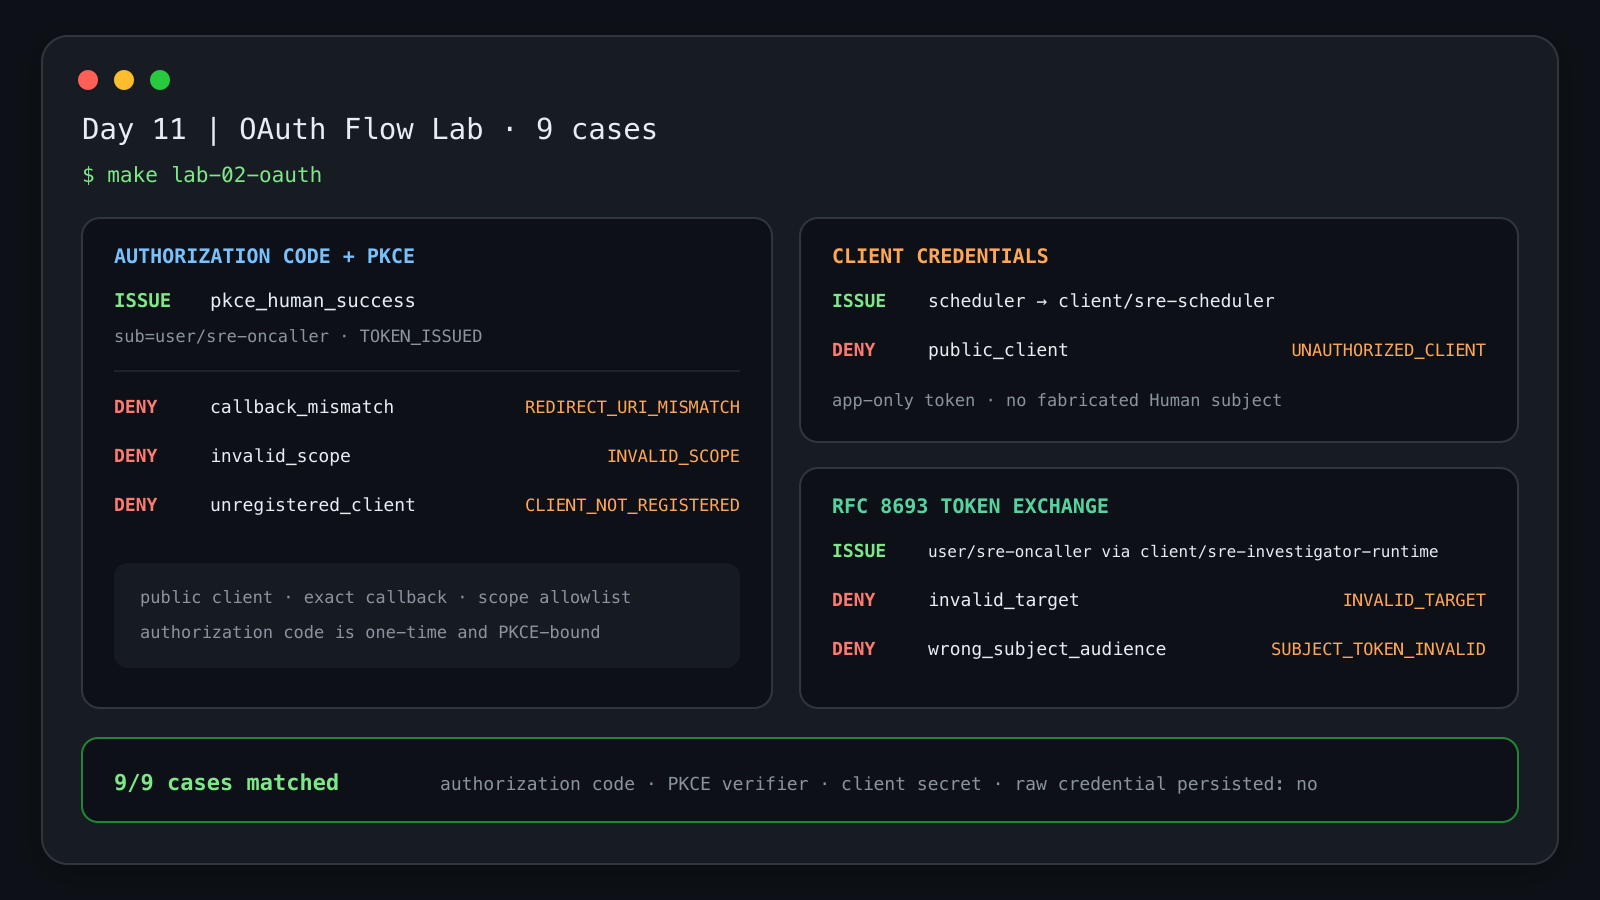Click the ISSUE label beside pkce_human_success
The width and height of the screenshot is (1600, 900).
pos(142,301)
